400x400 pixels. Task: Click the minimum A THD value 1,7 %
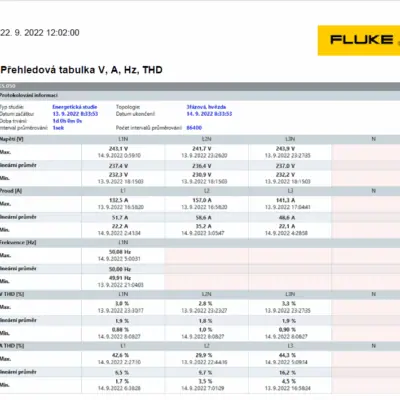122,381
